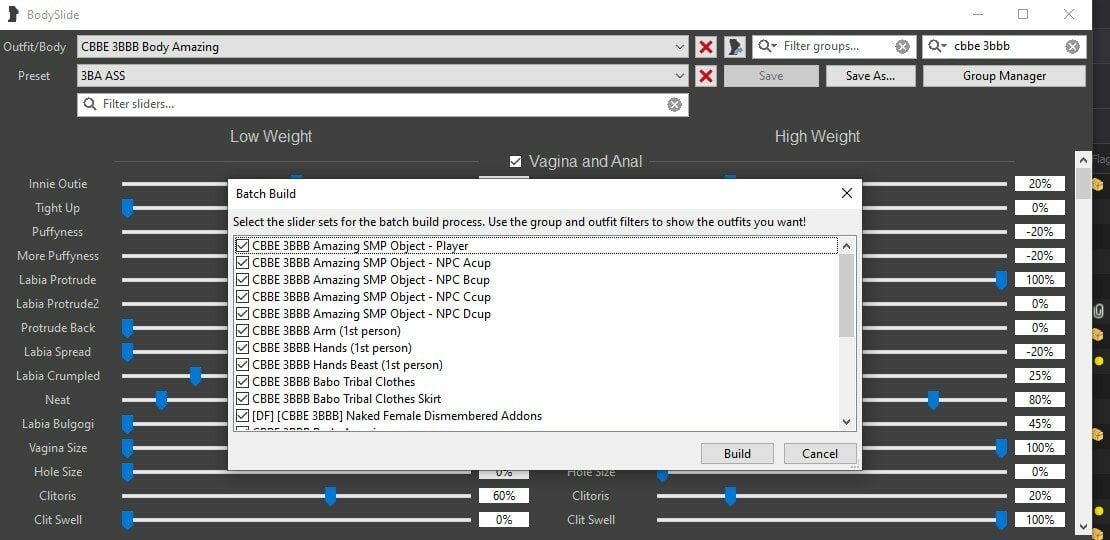Click the Low Weight Neat slider handle
Image resolution: width=1110 pixels, height=540 pixels.
click(x=161, y=400)
